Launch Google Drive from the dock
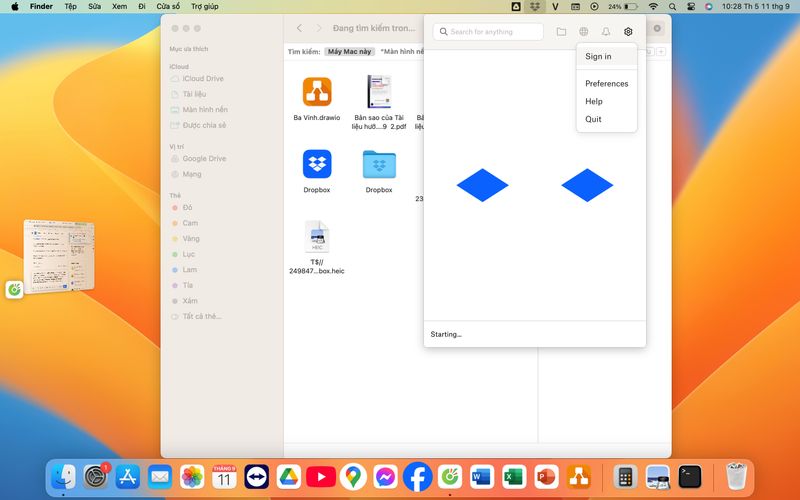This screenshot has width=800, height=500. tap(289, 477)
